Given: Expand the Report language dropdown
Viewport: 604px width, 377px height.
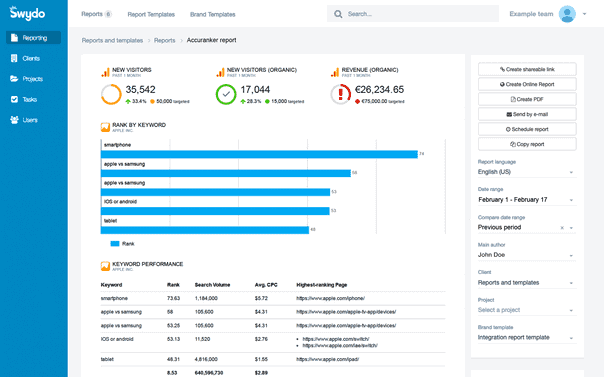Looking at the screenshot, I should click(527, 172).
